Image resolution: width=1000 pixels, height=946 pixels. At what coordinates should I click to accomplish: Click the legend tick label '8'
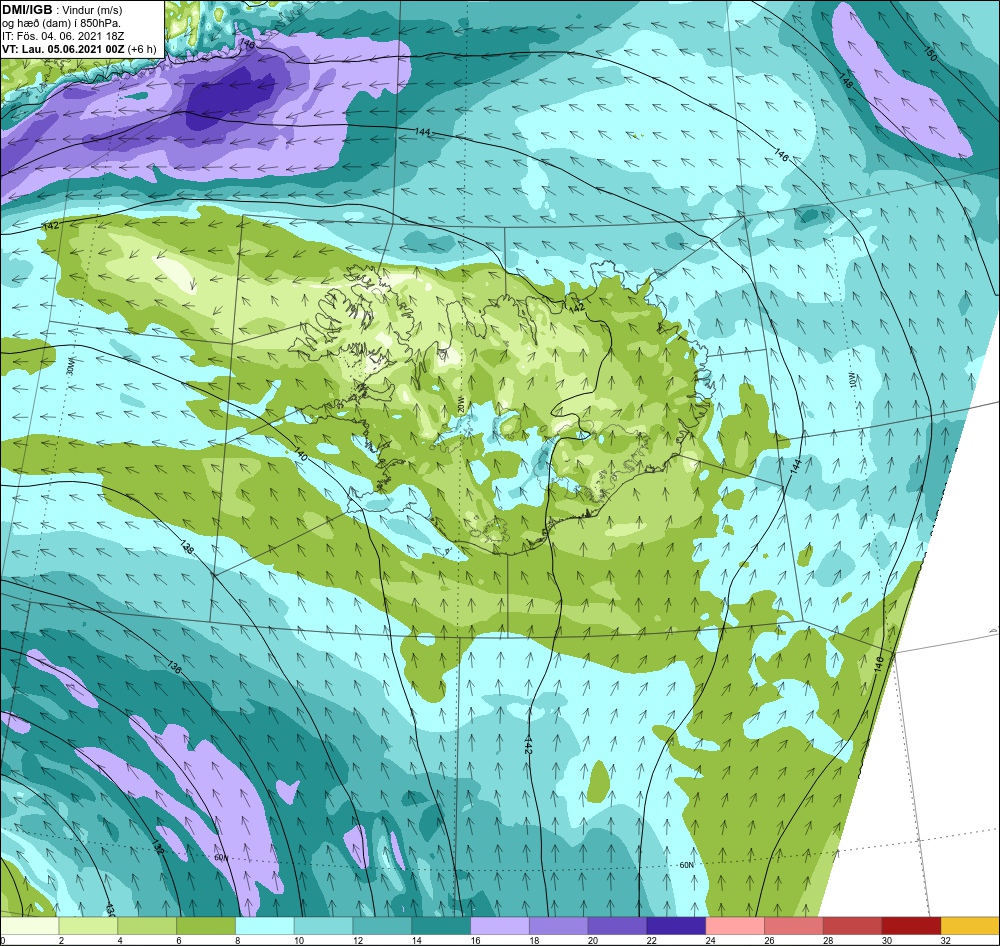[238, 940]
